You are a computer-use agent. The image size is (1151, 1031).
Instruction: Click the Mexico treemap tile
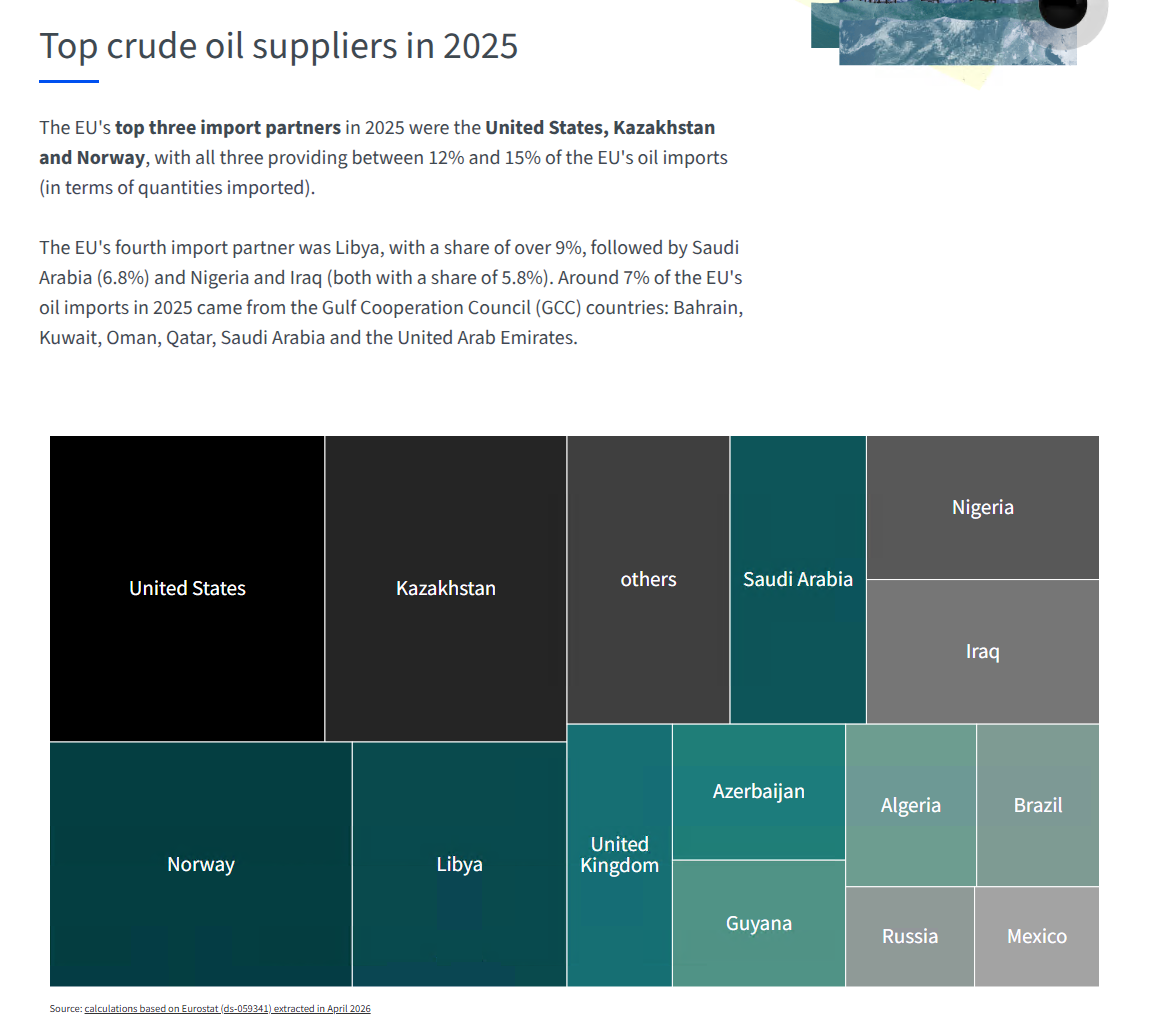[x=1037, y=936]
